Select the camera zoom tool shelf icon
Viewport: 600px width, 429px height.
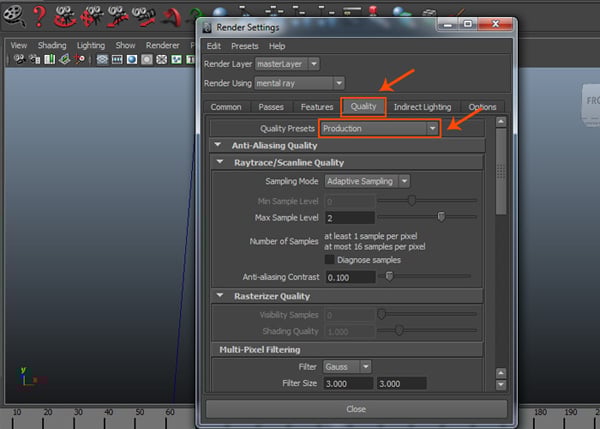[143, 17]
